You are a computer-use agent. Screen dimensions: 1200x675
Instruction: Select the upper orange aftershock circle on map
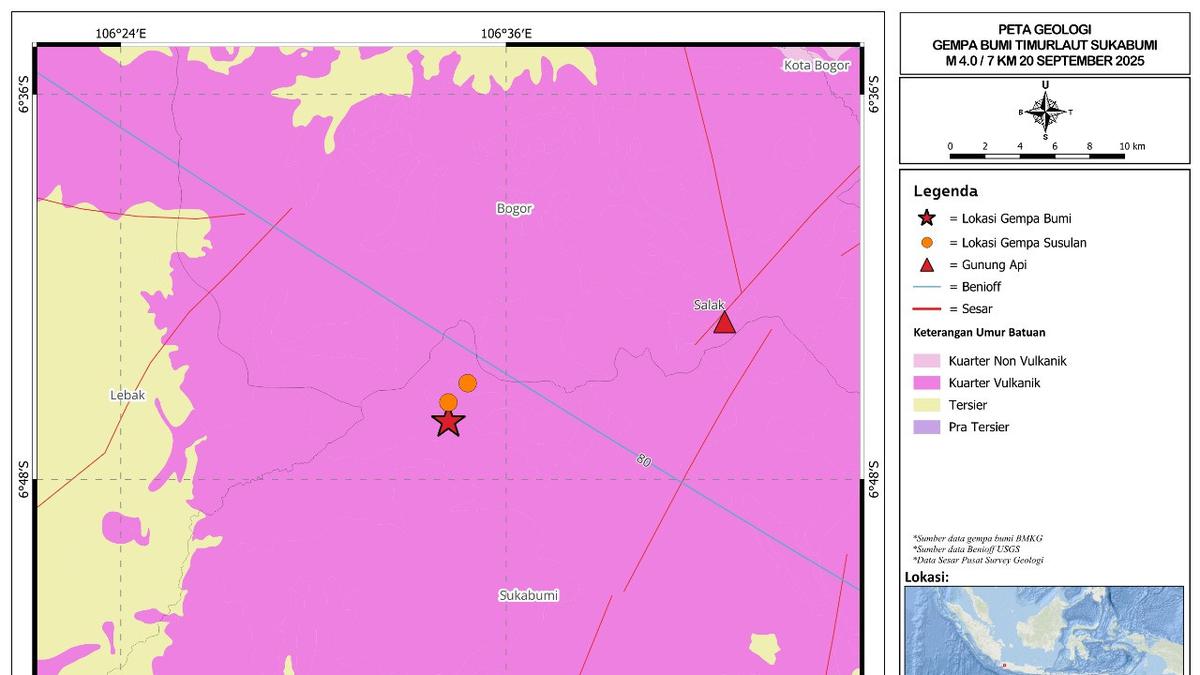(467, 383)
